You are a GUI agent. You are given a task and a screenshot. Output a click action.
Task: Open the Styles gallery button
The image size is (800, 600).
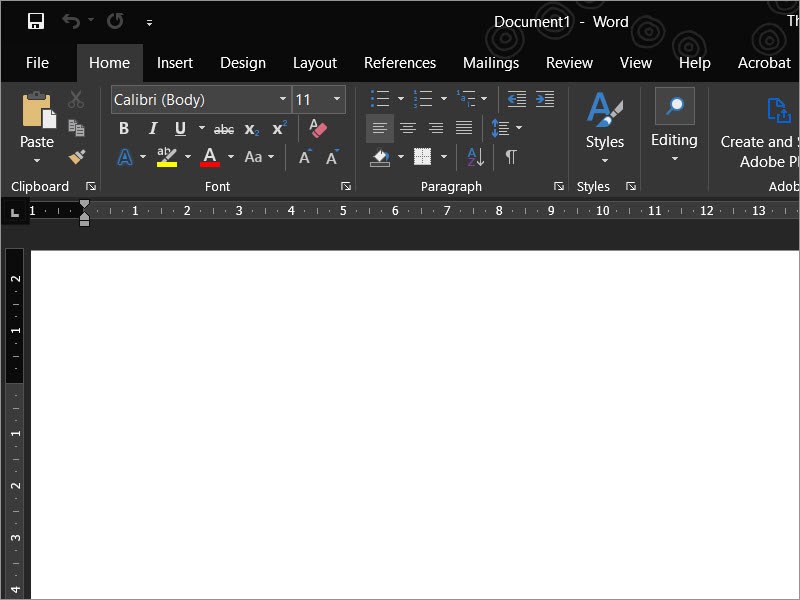tap(605, 128)
